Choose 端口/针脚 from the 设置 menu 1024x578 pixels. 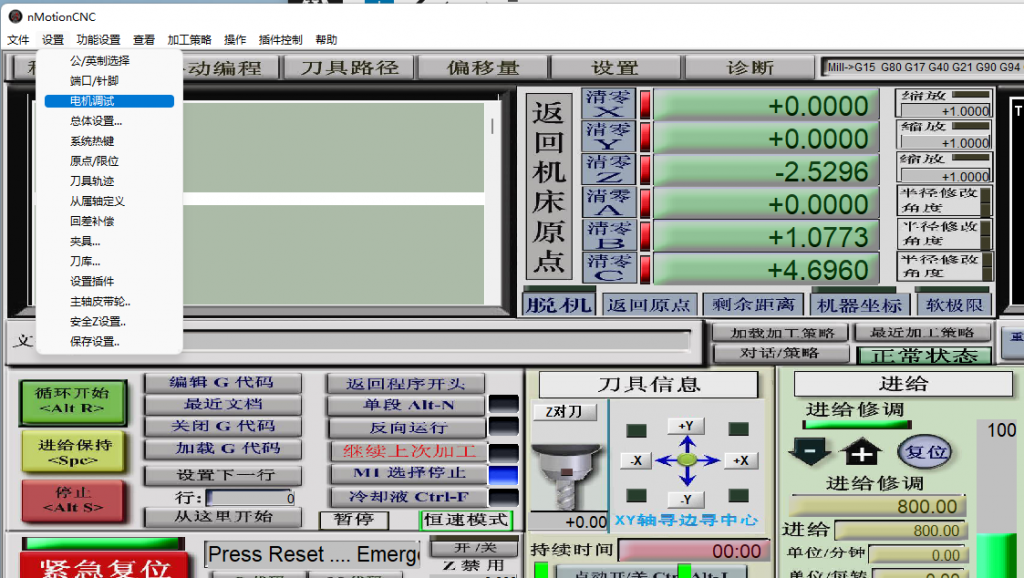109,81
